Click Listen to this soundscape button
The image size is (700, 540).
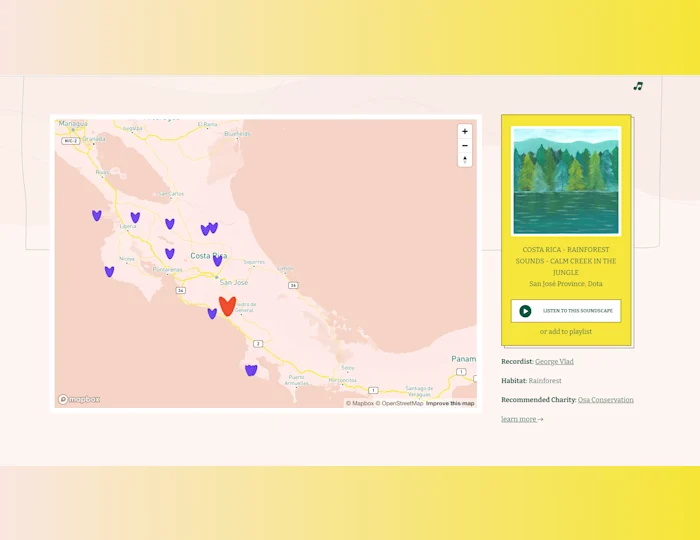tap(566, 311)
